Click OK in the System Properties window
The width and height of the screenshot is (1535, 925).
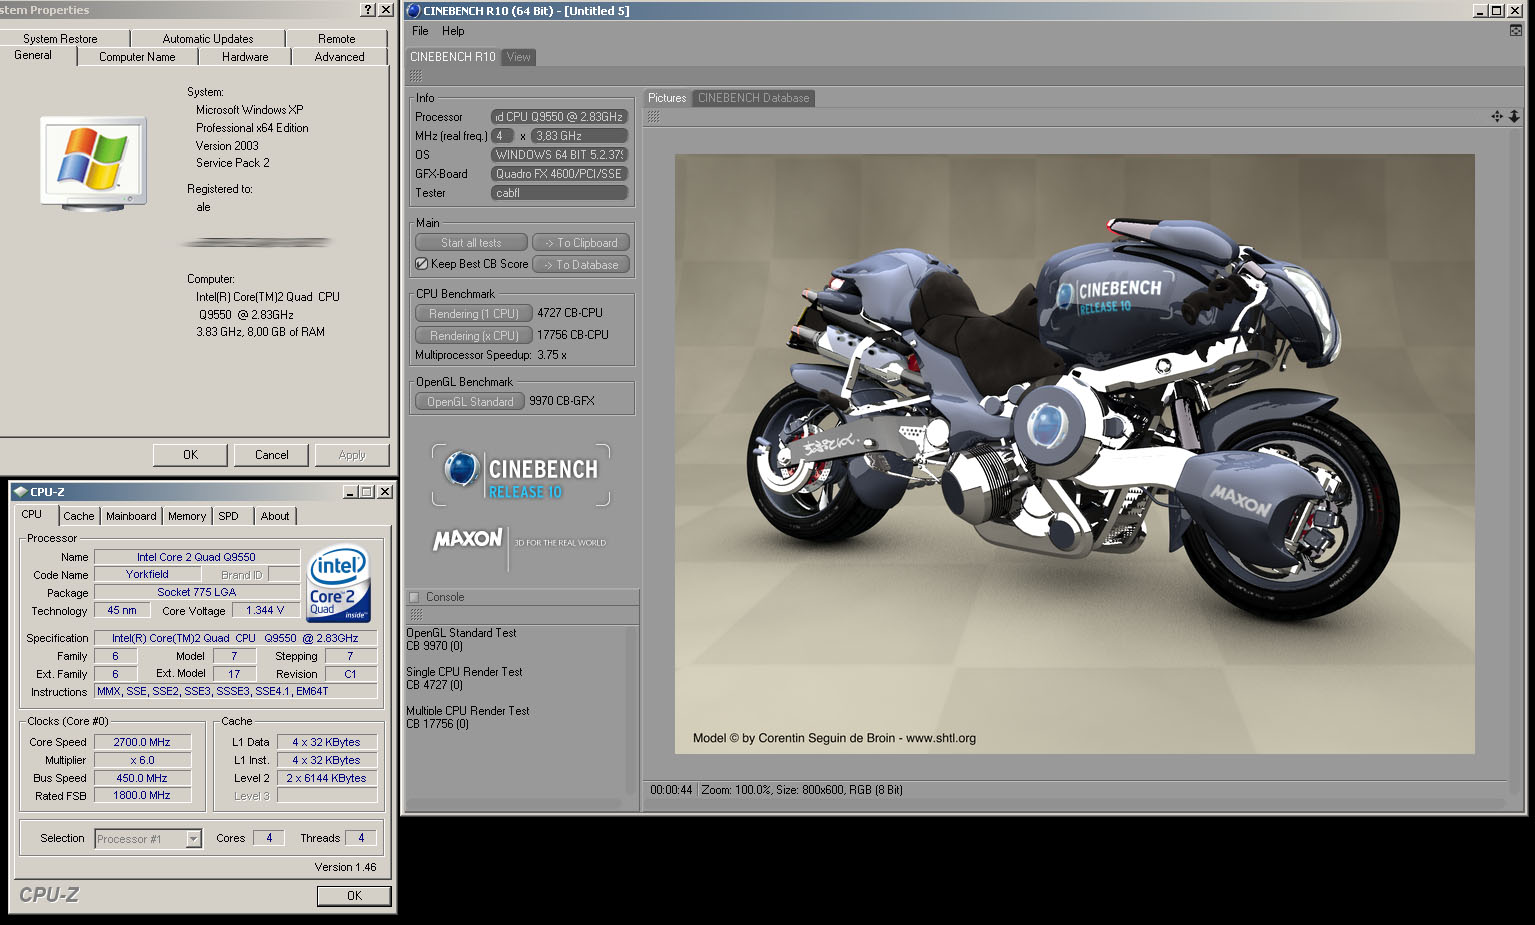click(x=190, y=455)
